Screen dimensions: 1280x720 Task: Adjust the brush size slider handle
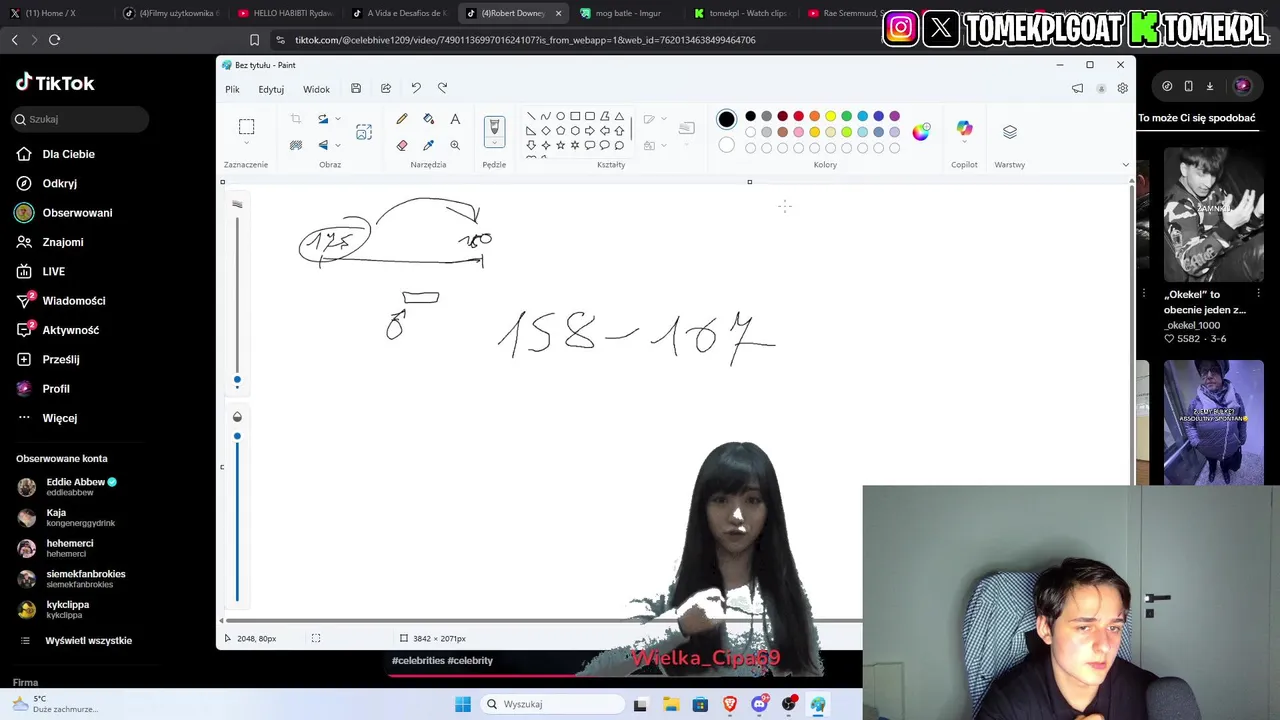pyautogui.click(x=237, y=380)
